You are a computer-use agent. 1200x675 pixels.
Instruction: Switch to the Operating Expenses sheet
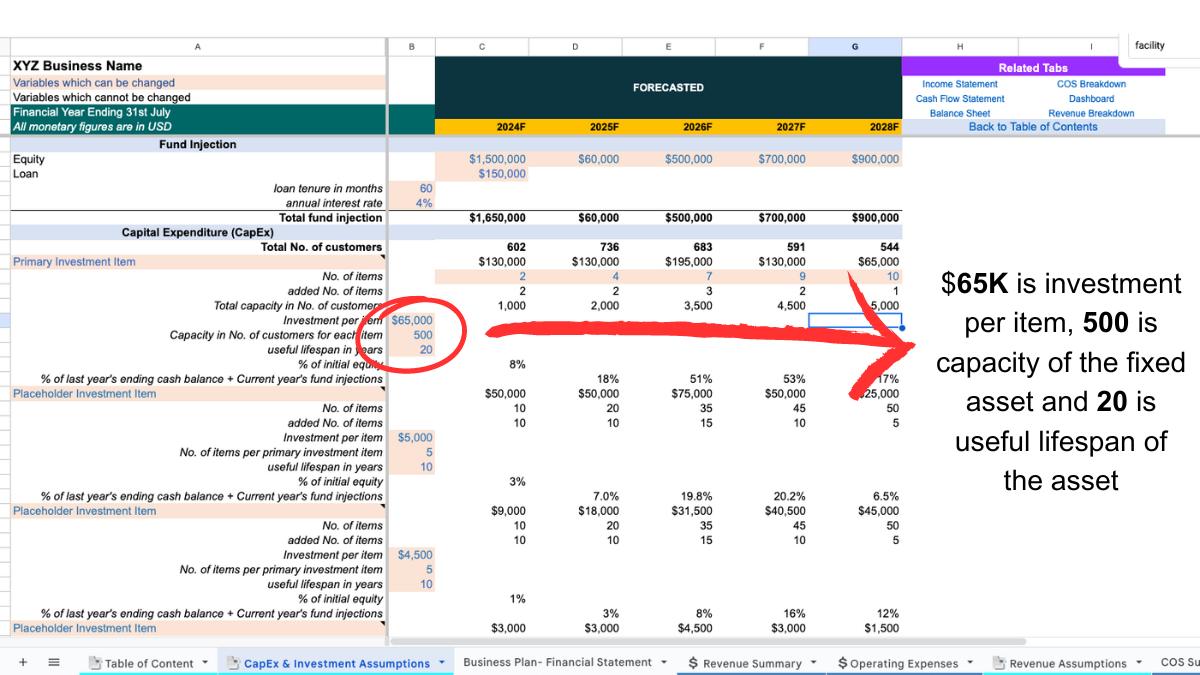(x=905, y=663)
